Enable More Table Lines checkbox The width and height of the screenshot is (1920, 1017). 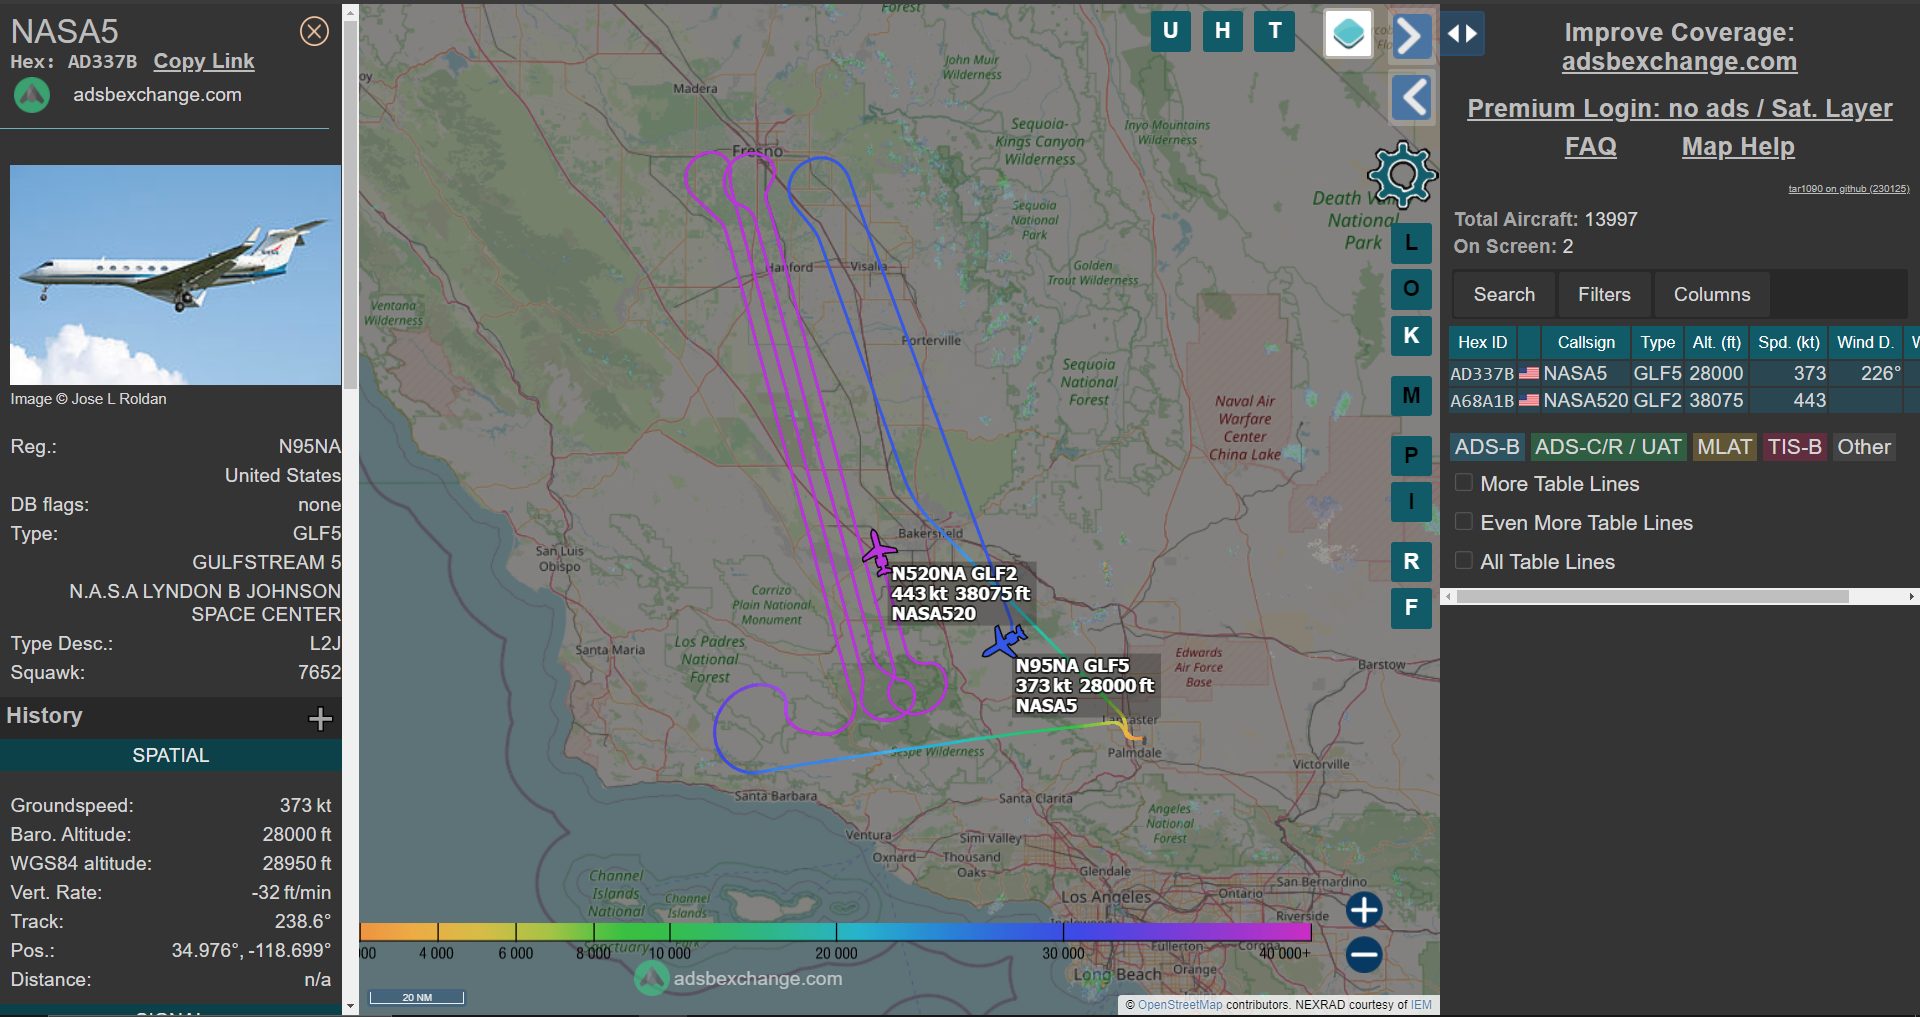(x=1464, y=483)
